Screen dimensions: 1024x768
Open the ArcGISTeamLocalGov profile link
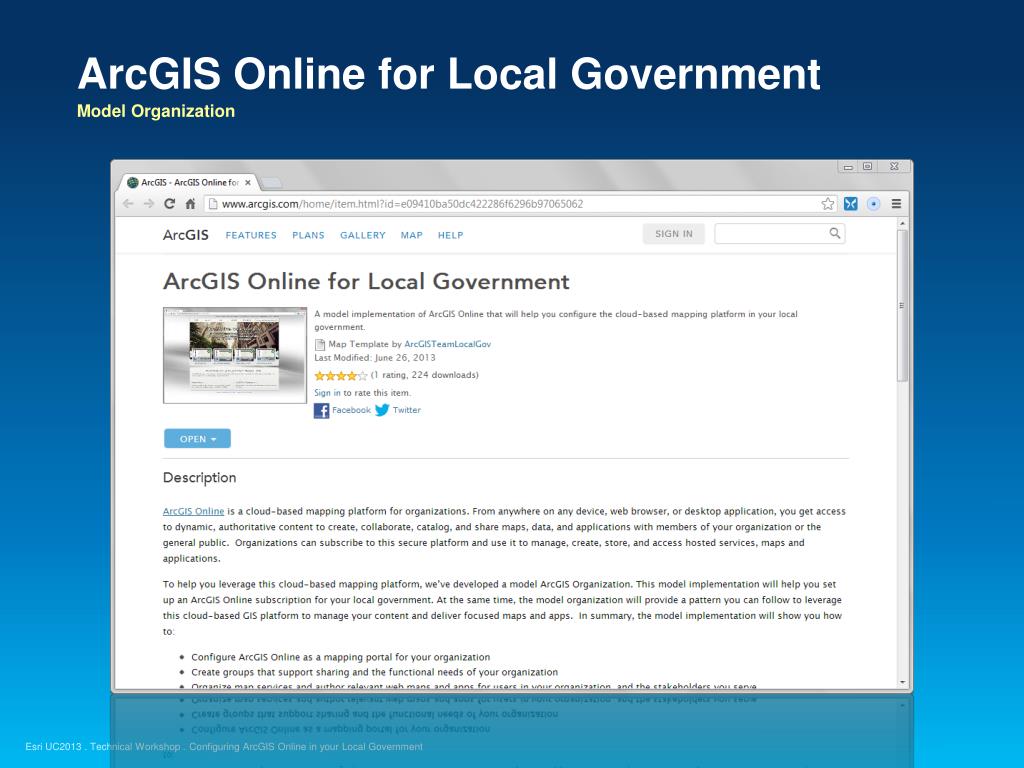click(x=447, y=344)
